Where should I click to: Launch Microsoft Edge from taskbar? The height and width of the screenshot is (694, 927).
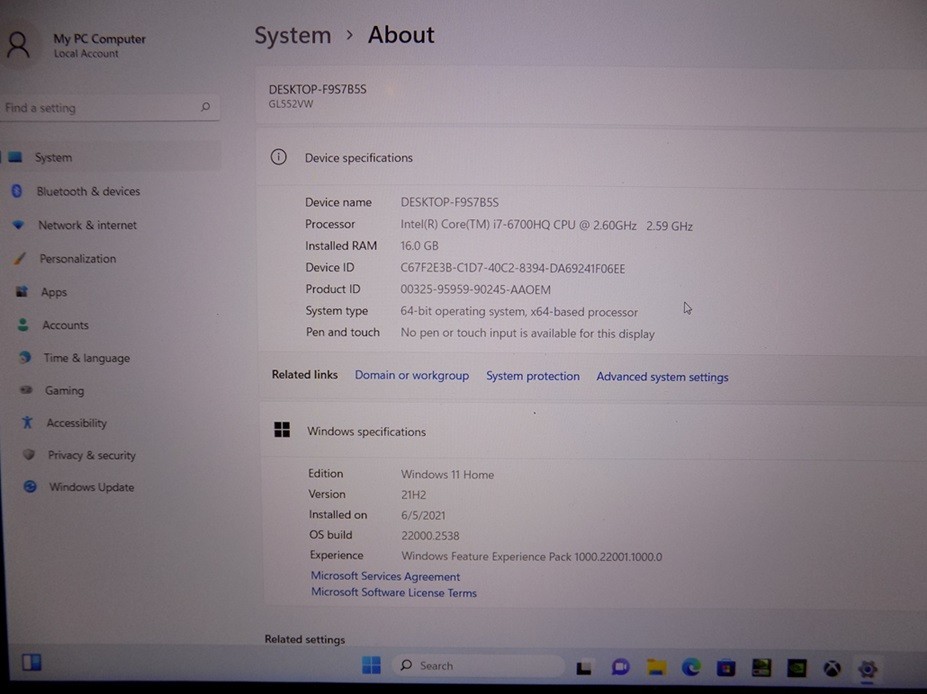click(x=691, y=667)
